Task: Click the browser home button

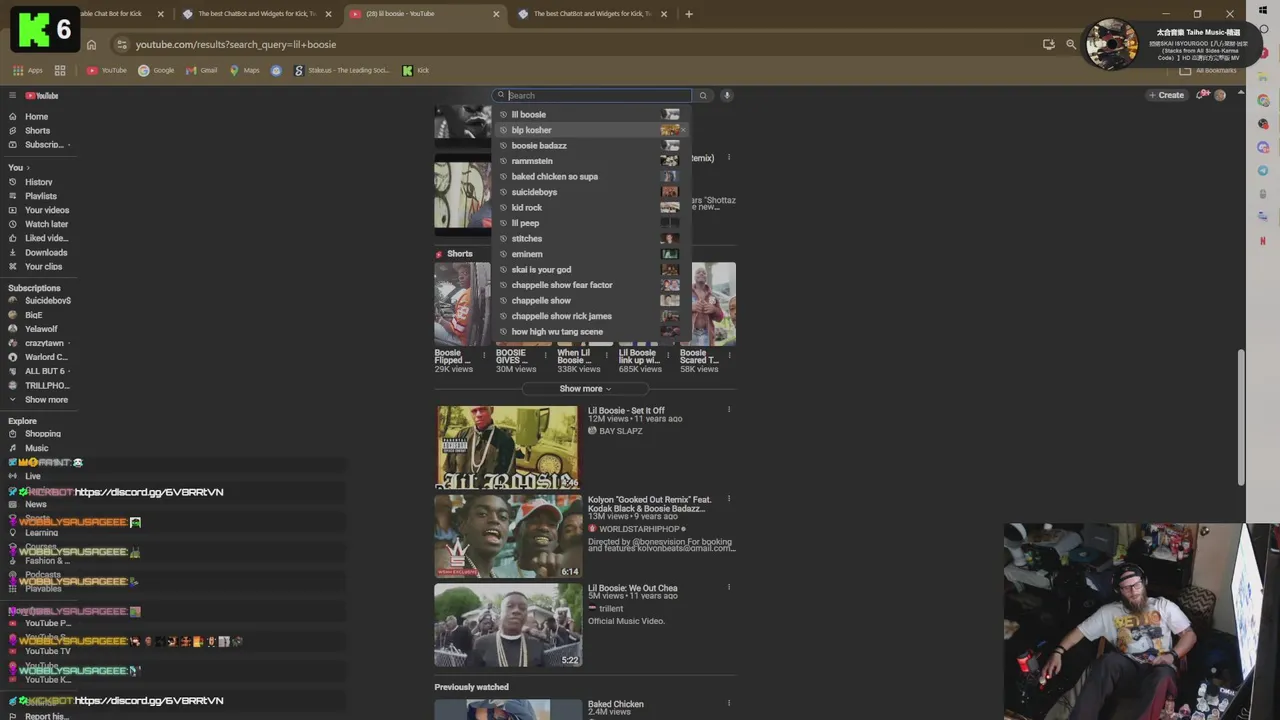Action: point(91,45)
